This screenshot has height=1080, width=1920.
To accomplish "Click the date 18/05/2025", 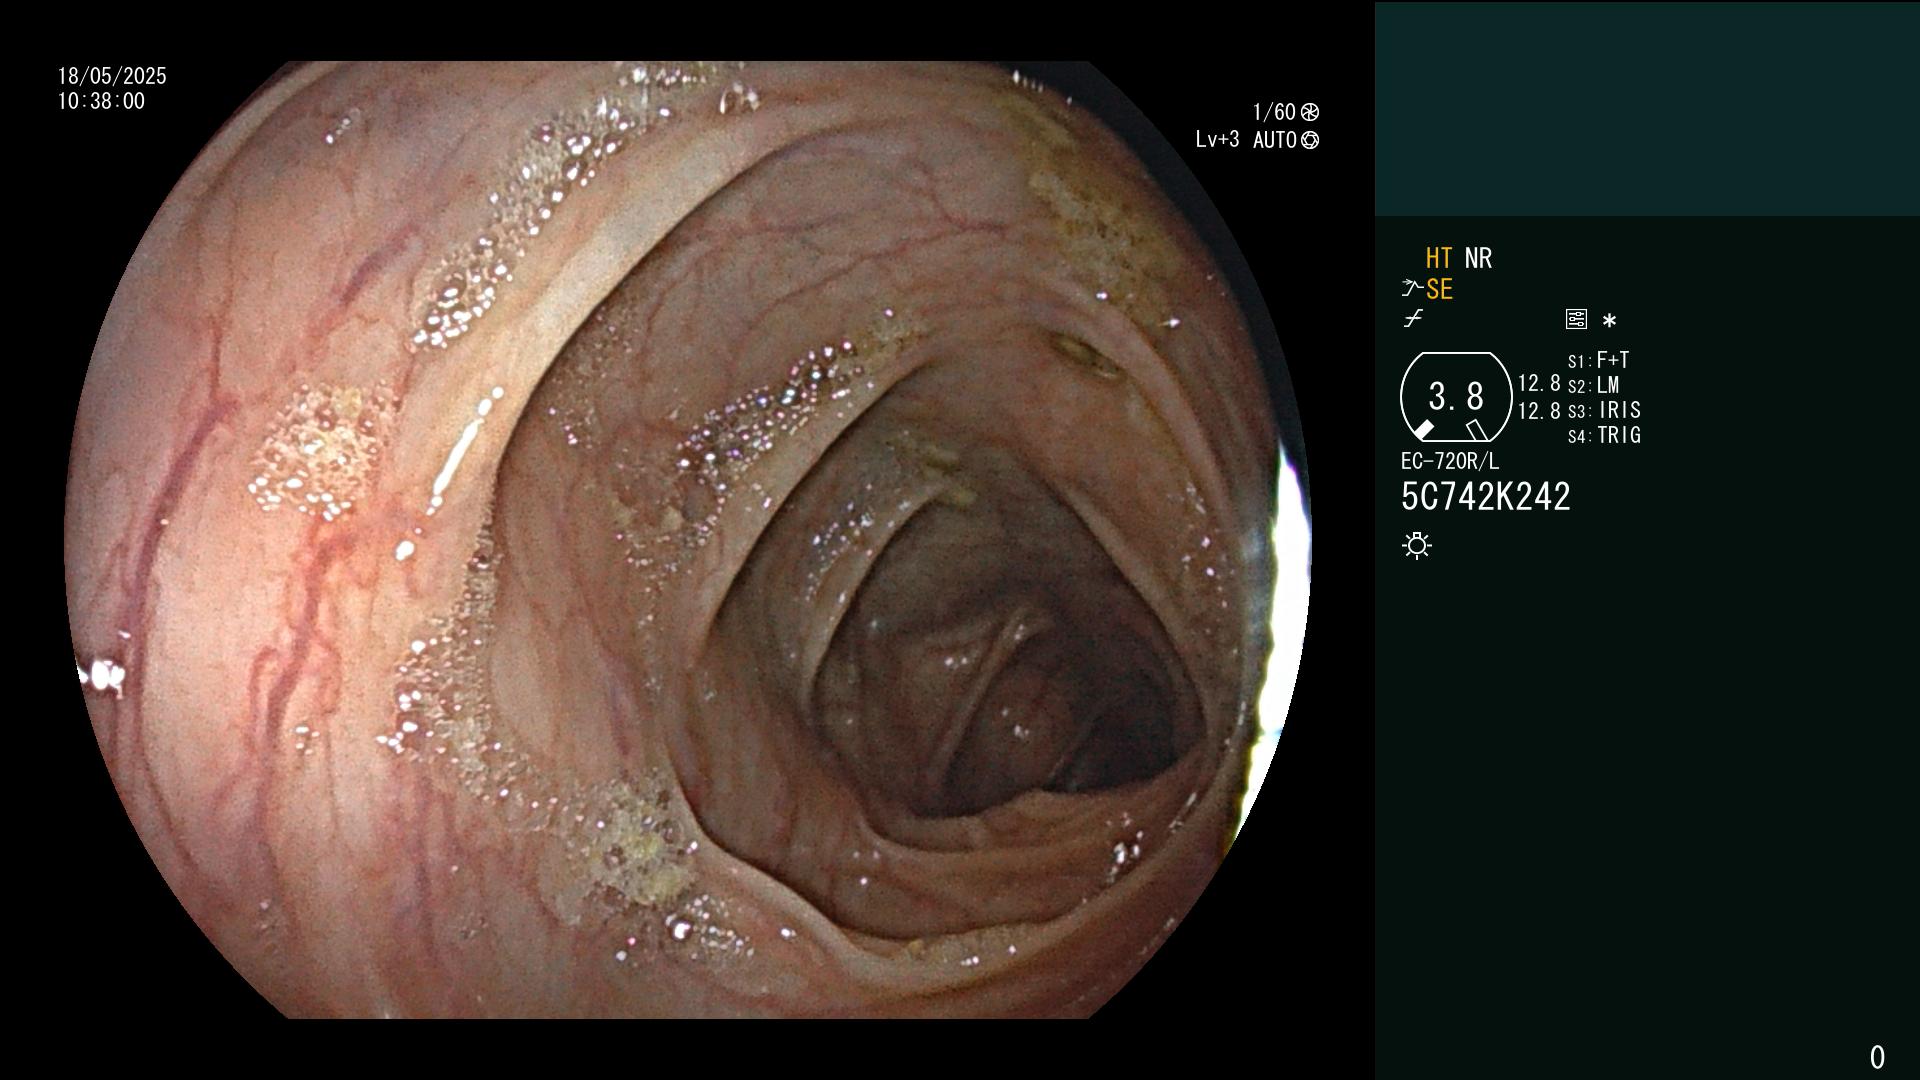I will (112, 76).
